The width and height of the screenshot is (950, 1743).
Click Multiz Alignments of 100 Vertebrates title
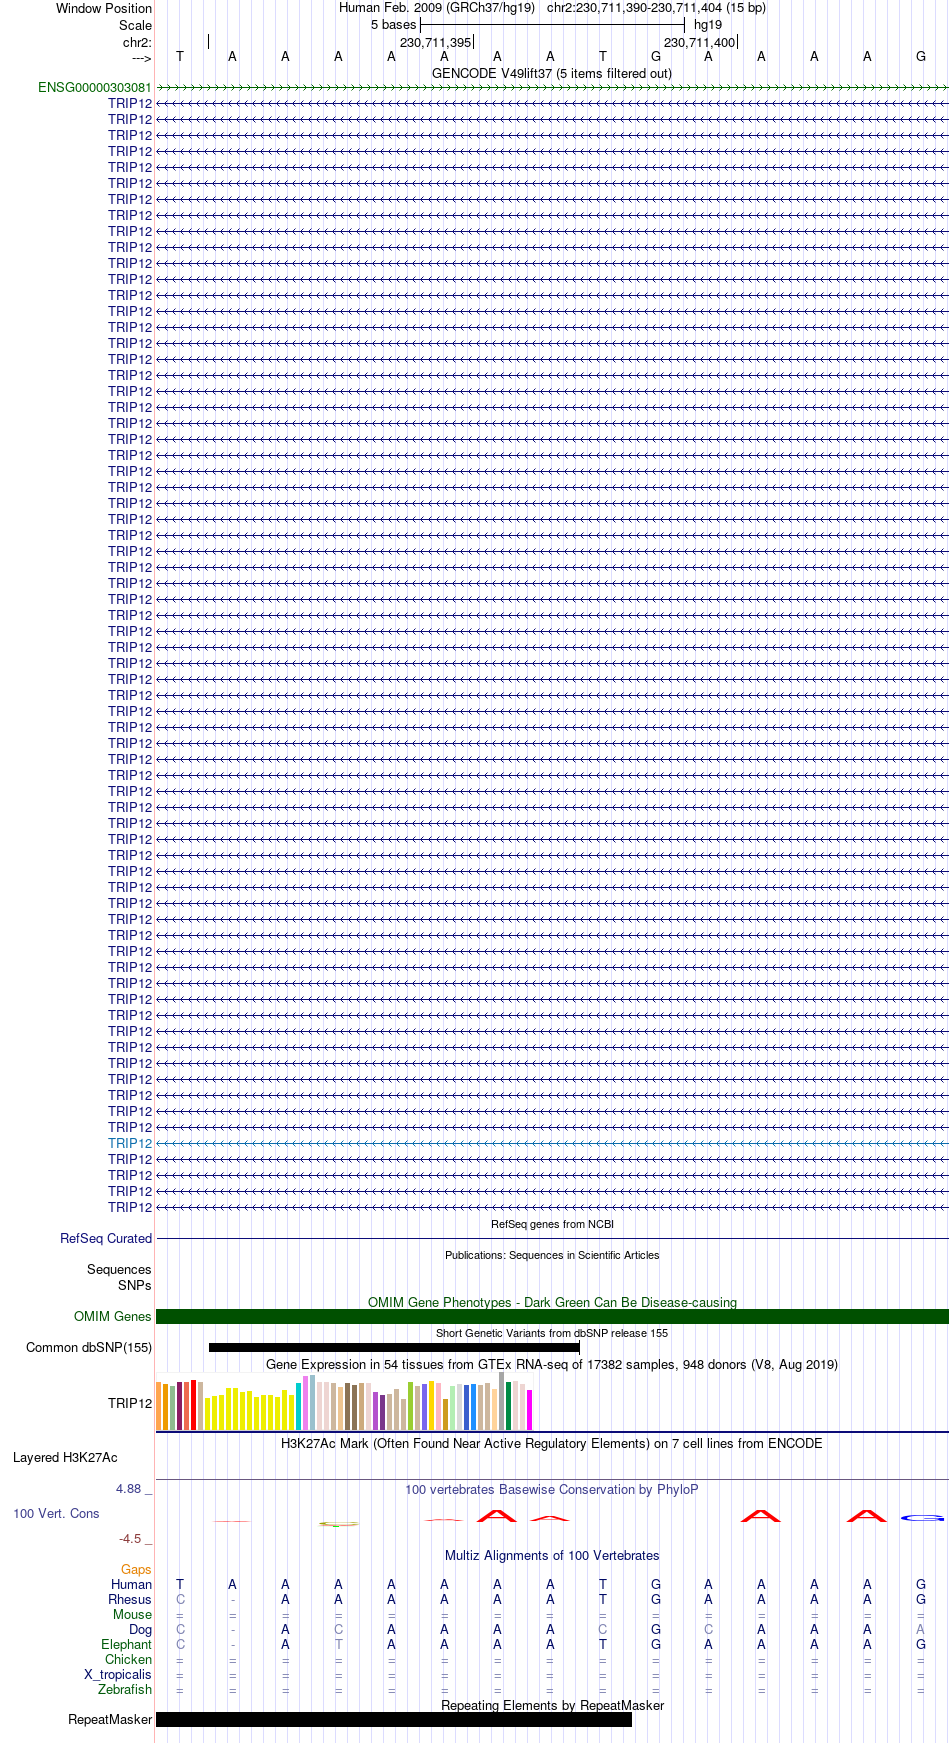(552, 1555)
